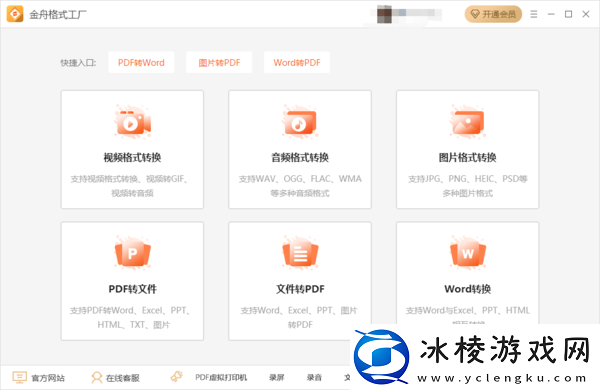
Task: Maximize the 金舟格式工厂 window
Action: (569, 14)
